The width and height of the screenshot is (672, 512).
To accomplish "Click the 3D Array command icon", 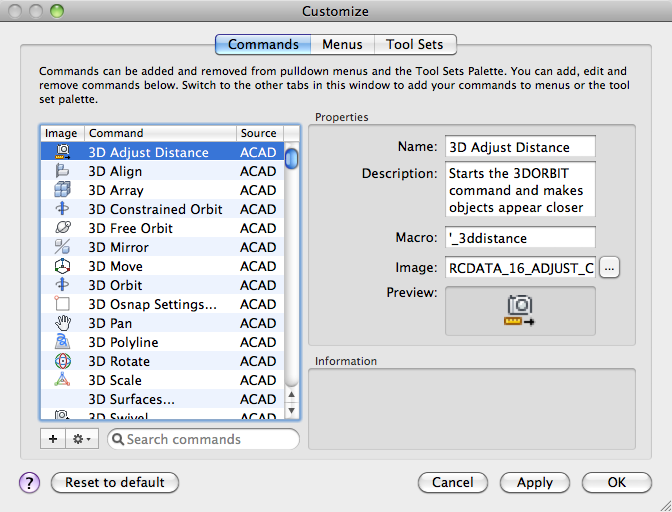I will coord(62,190).
